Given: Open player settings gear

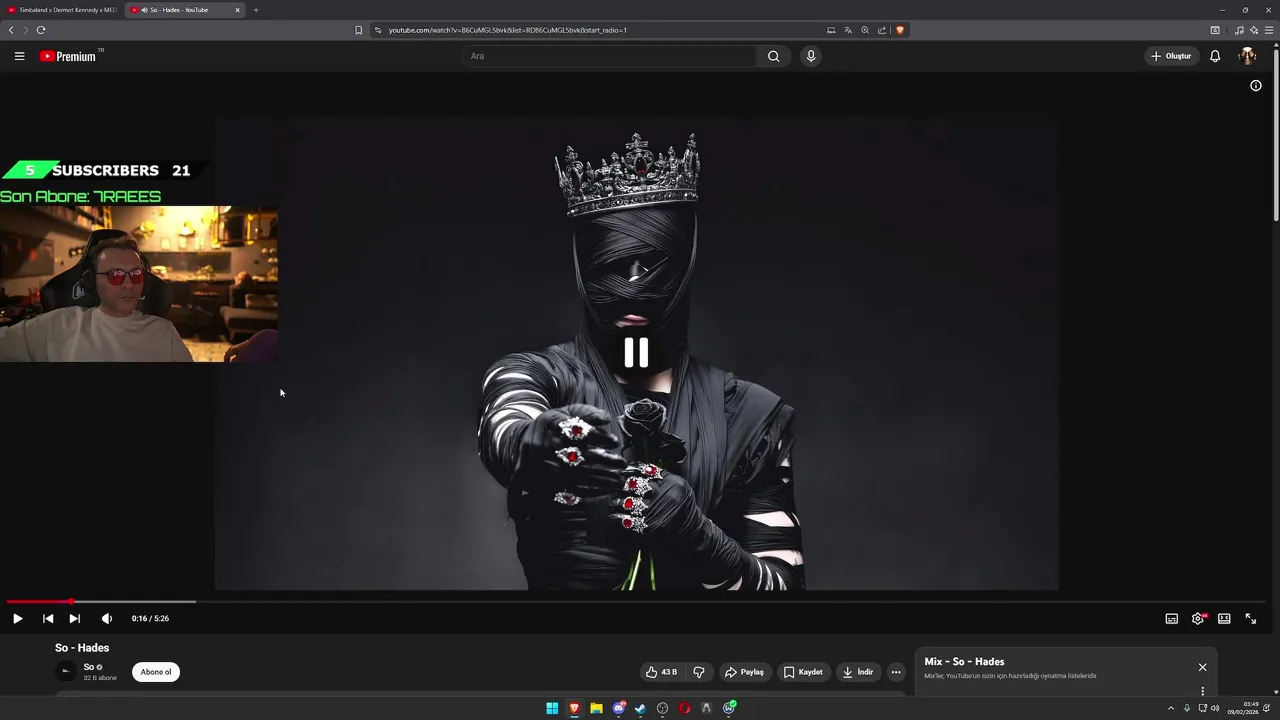Looking at the screenshot, I should coord(1198,619).
